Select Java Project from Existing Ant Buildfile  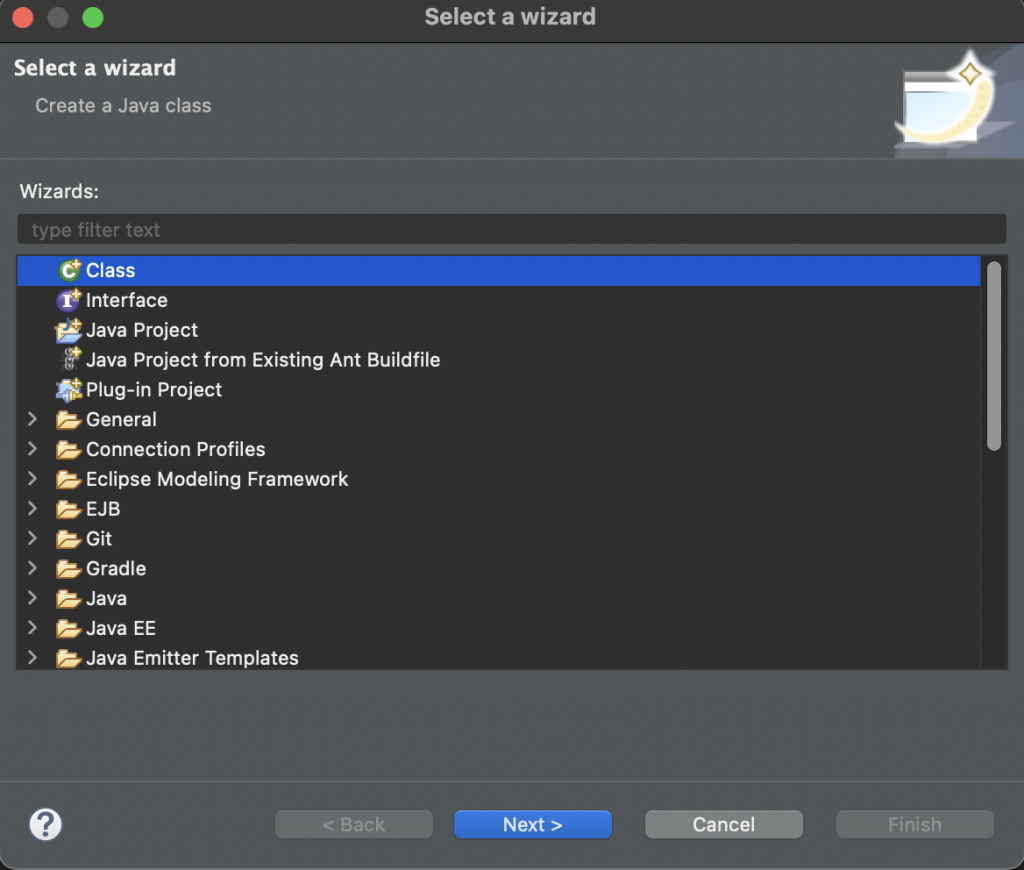(x=263, y=360)
